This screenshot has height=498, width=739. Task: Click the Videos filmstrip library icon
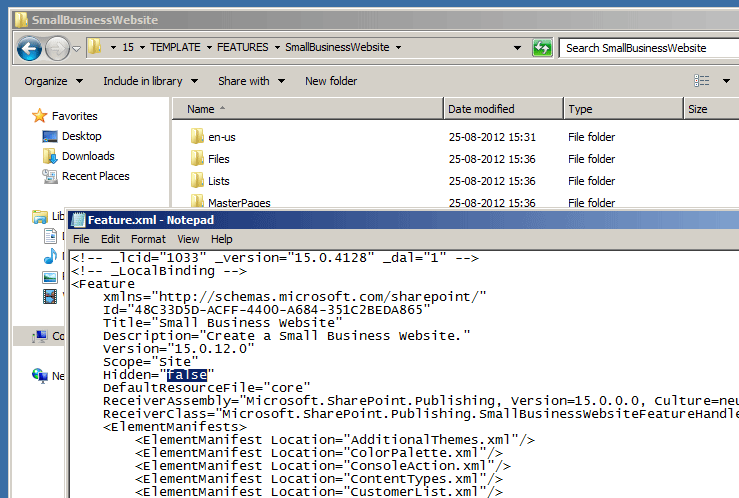tap(50, 296)
